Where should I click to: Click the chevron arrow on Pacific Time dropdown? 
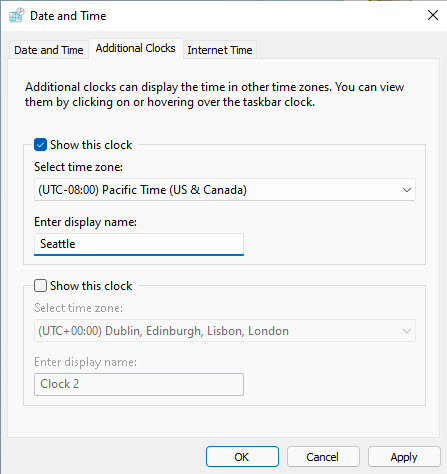[x=406, y=190]
